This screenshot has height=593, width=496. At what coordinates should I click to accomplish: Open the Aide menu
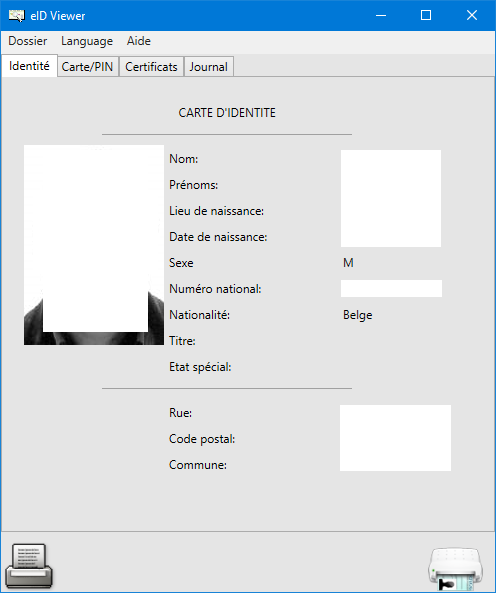(139, 41)
